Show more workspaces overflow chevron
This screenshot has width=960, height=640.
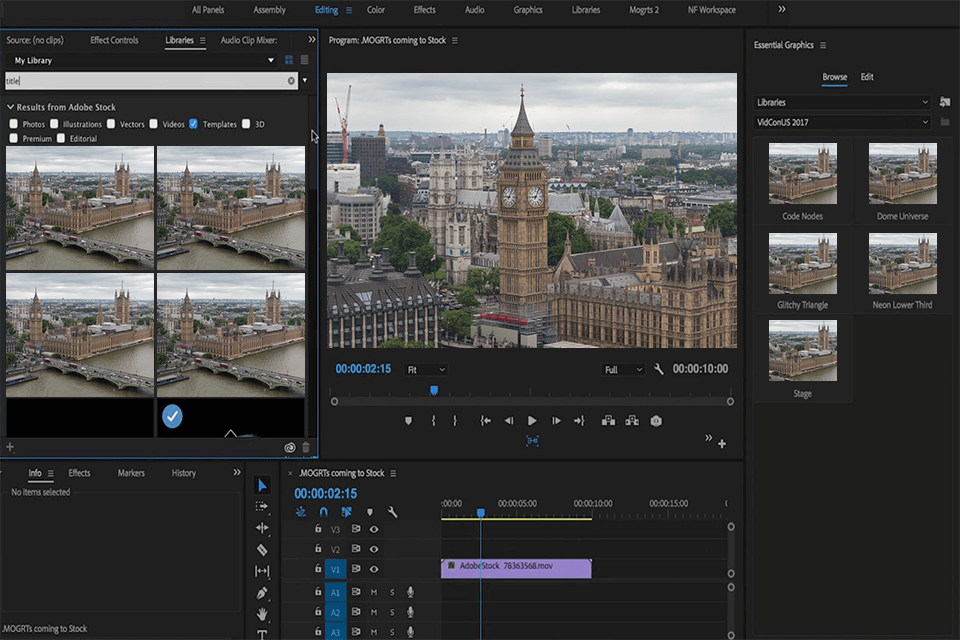coord(782,9)
